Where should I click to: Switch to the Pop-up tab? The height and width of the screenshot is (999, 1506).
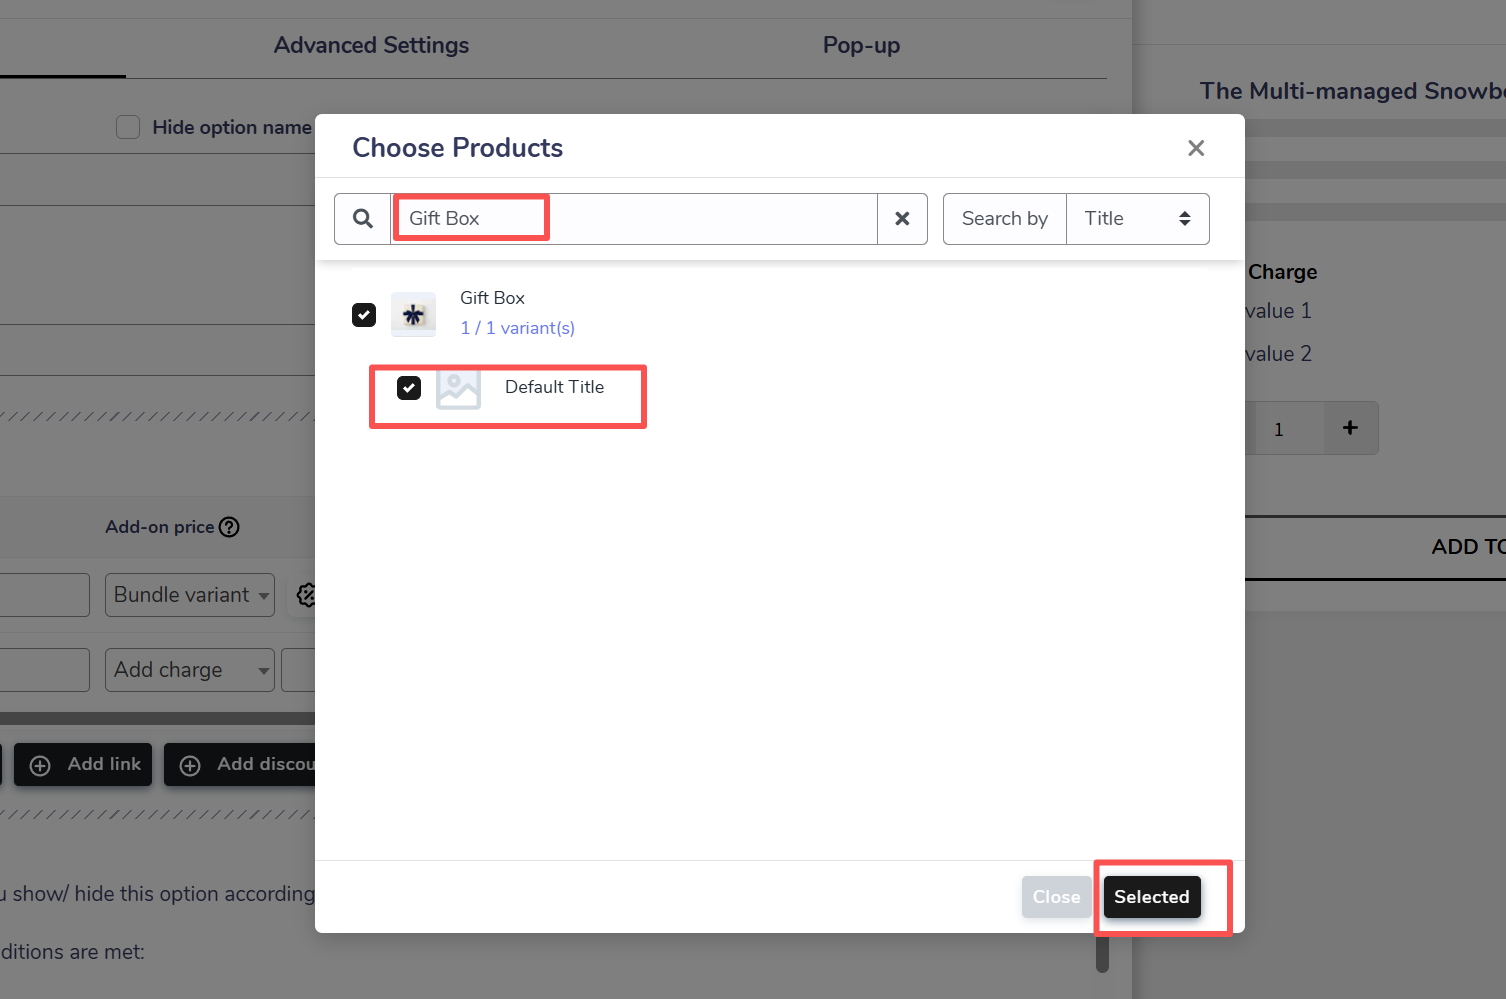861,45
